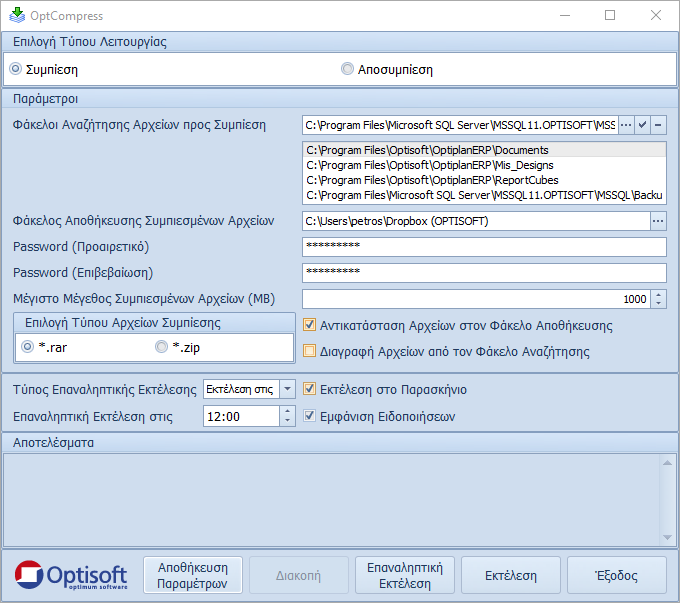
Task: Click browse (…) button for Dropbox save folder
Action: pyautogui.click(x=658, y=220)
